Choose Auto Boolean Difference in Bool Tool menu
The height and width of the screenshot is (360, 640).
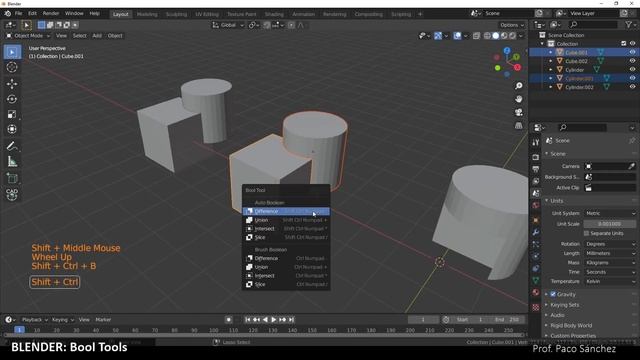(286, 211)
